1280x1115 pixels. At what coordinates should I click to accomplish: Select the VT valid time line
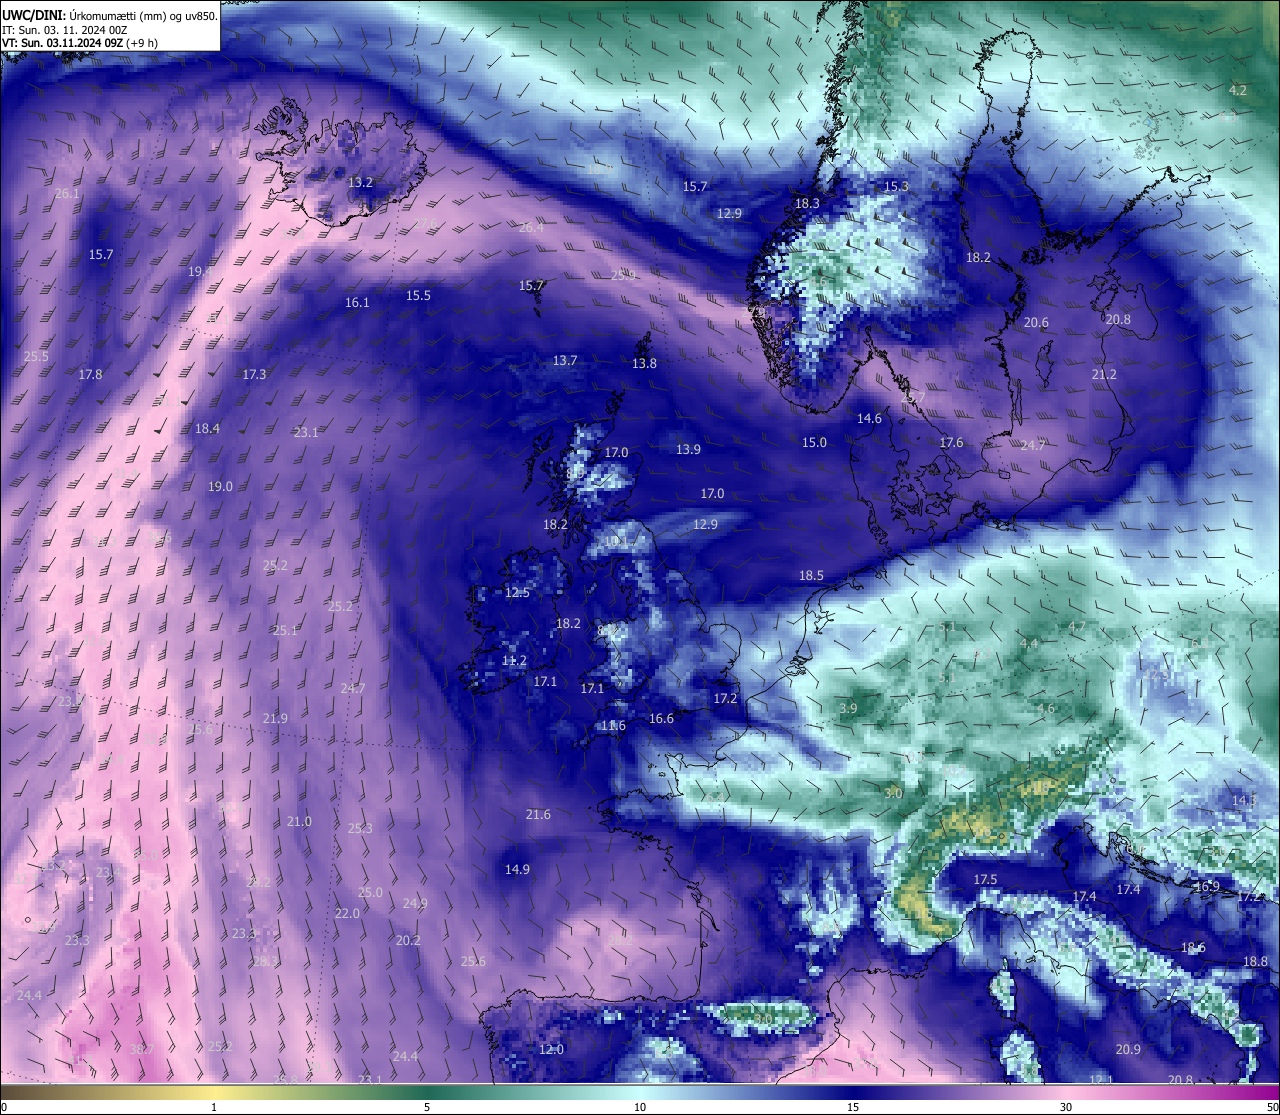point(80,43)
